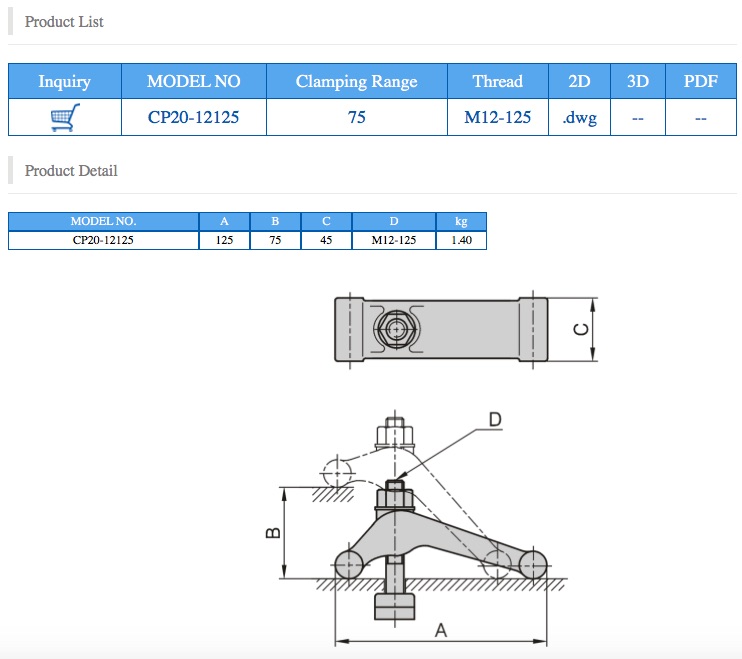Click the top-view clamp drawing

440,329
